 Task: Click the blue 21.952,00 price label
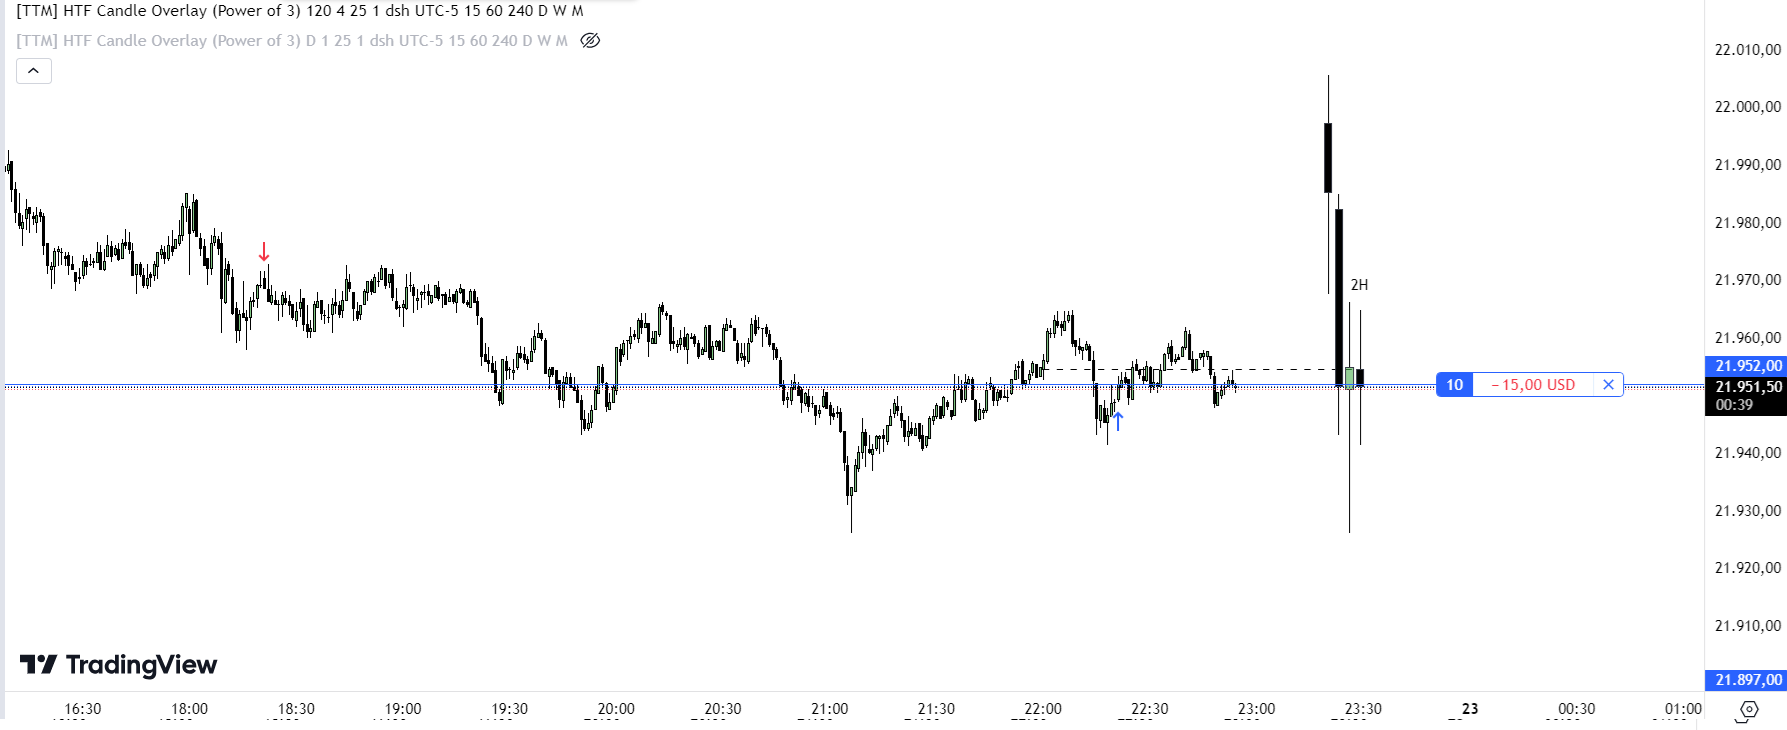point(1746,366)
